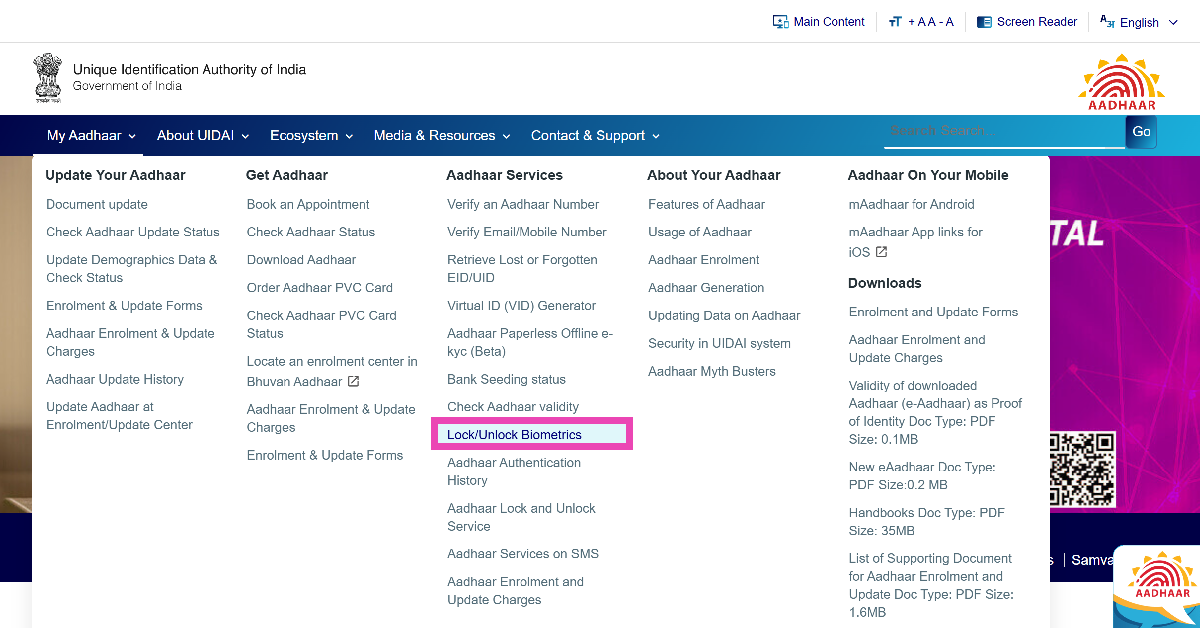Expand the Media & Resources menu

(x=442, y=136)
